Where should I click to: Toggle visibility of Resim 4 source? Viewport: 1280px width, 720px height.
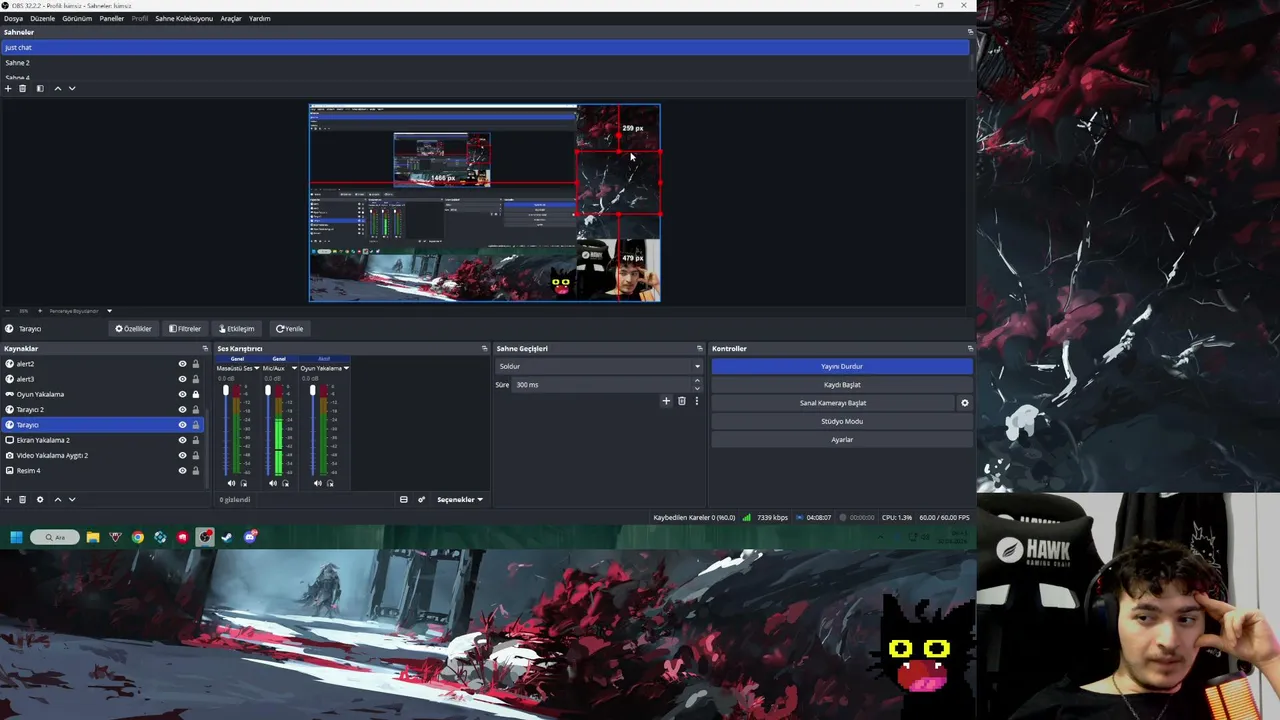[x=182, y=470]
